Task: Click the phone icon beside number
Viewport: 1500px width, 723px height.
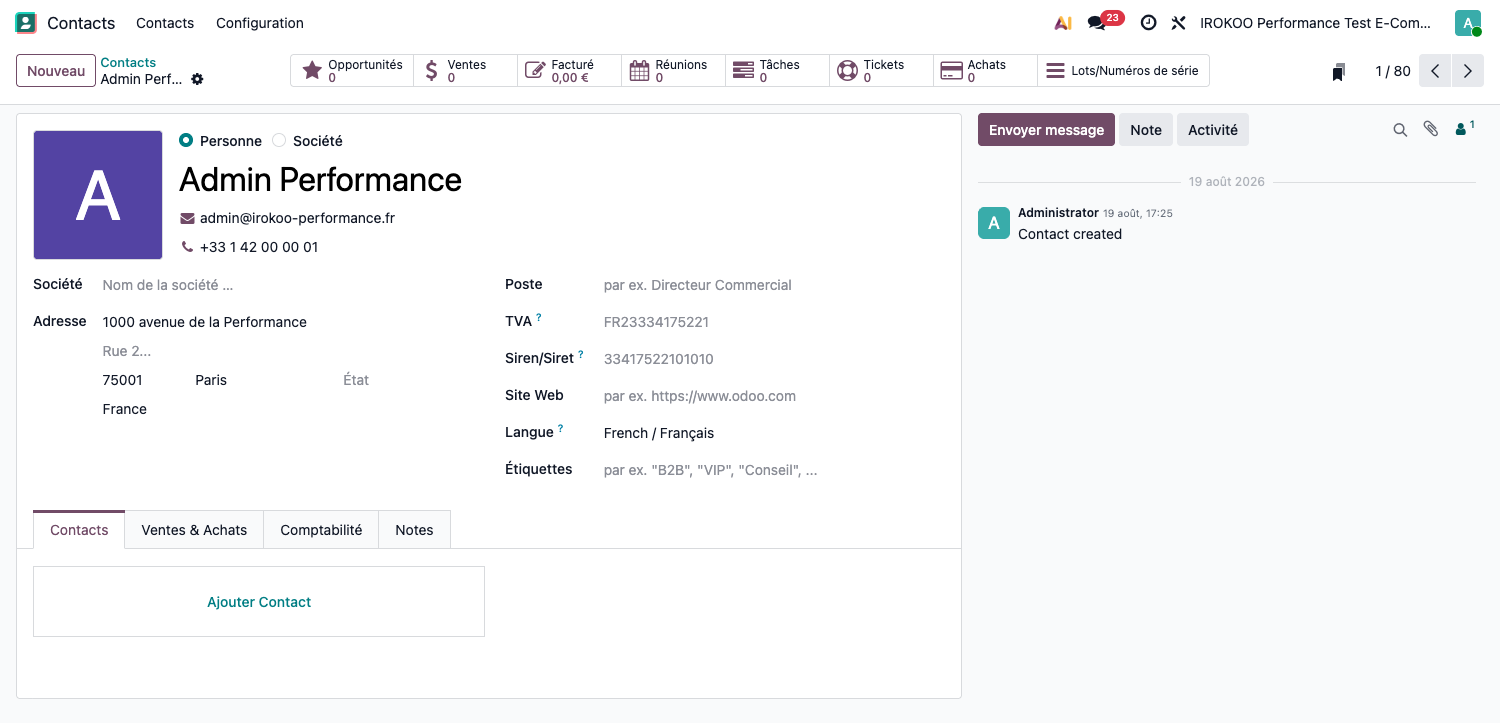Action: 187,247
